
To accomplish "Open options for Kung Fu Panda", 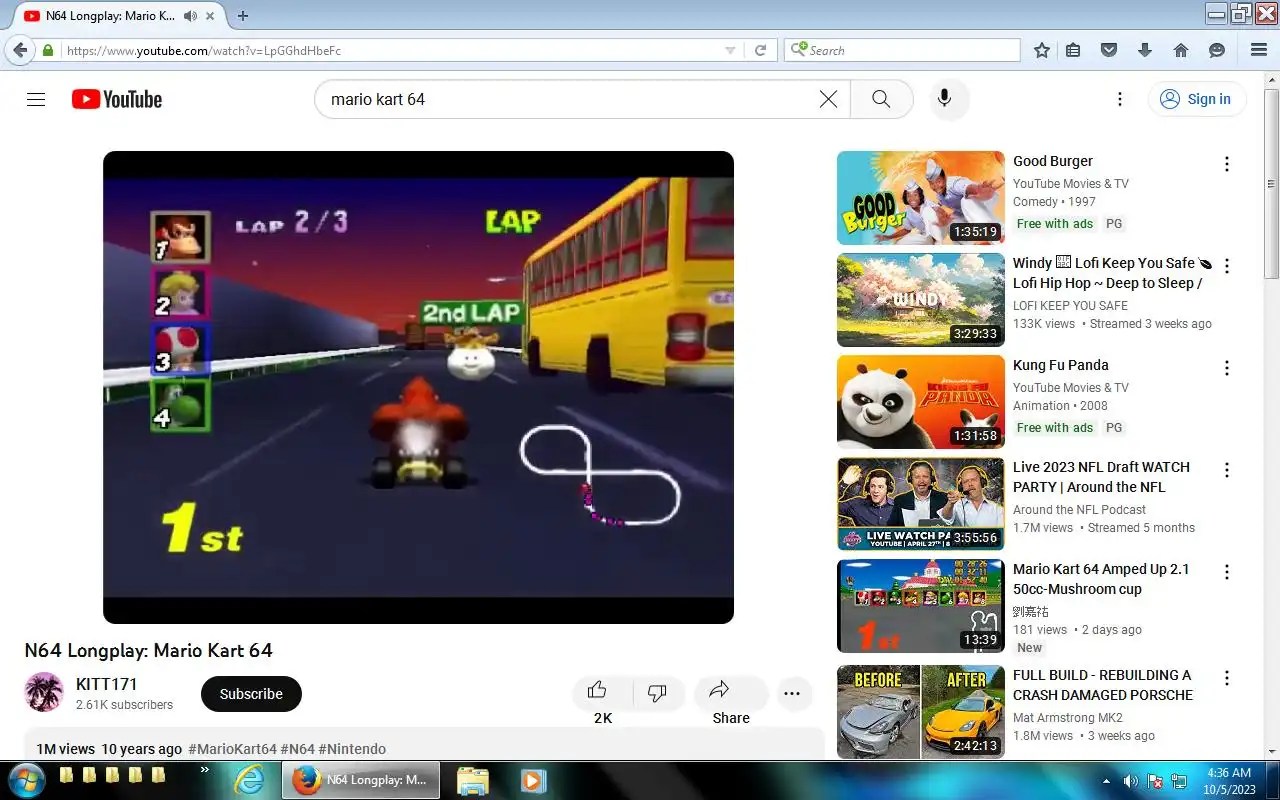I will [x=1227, y=368].
